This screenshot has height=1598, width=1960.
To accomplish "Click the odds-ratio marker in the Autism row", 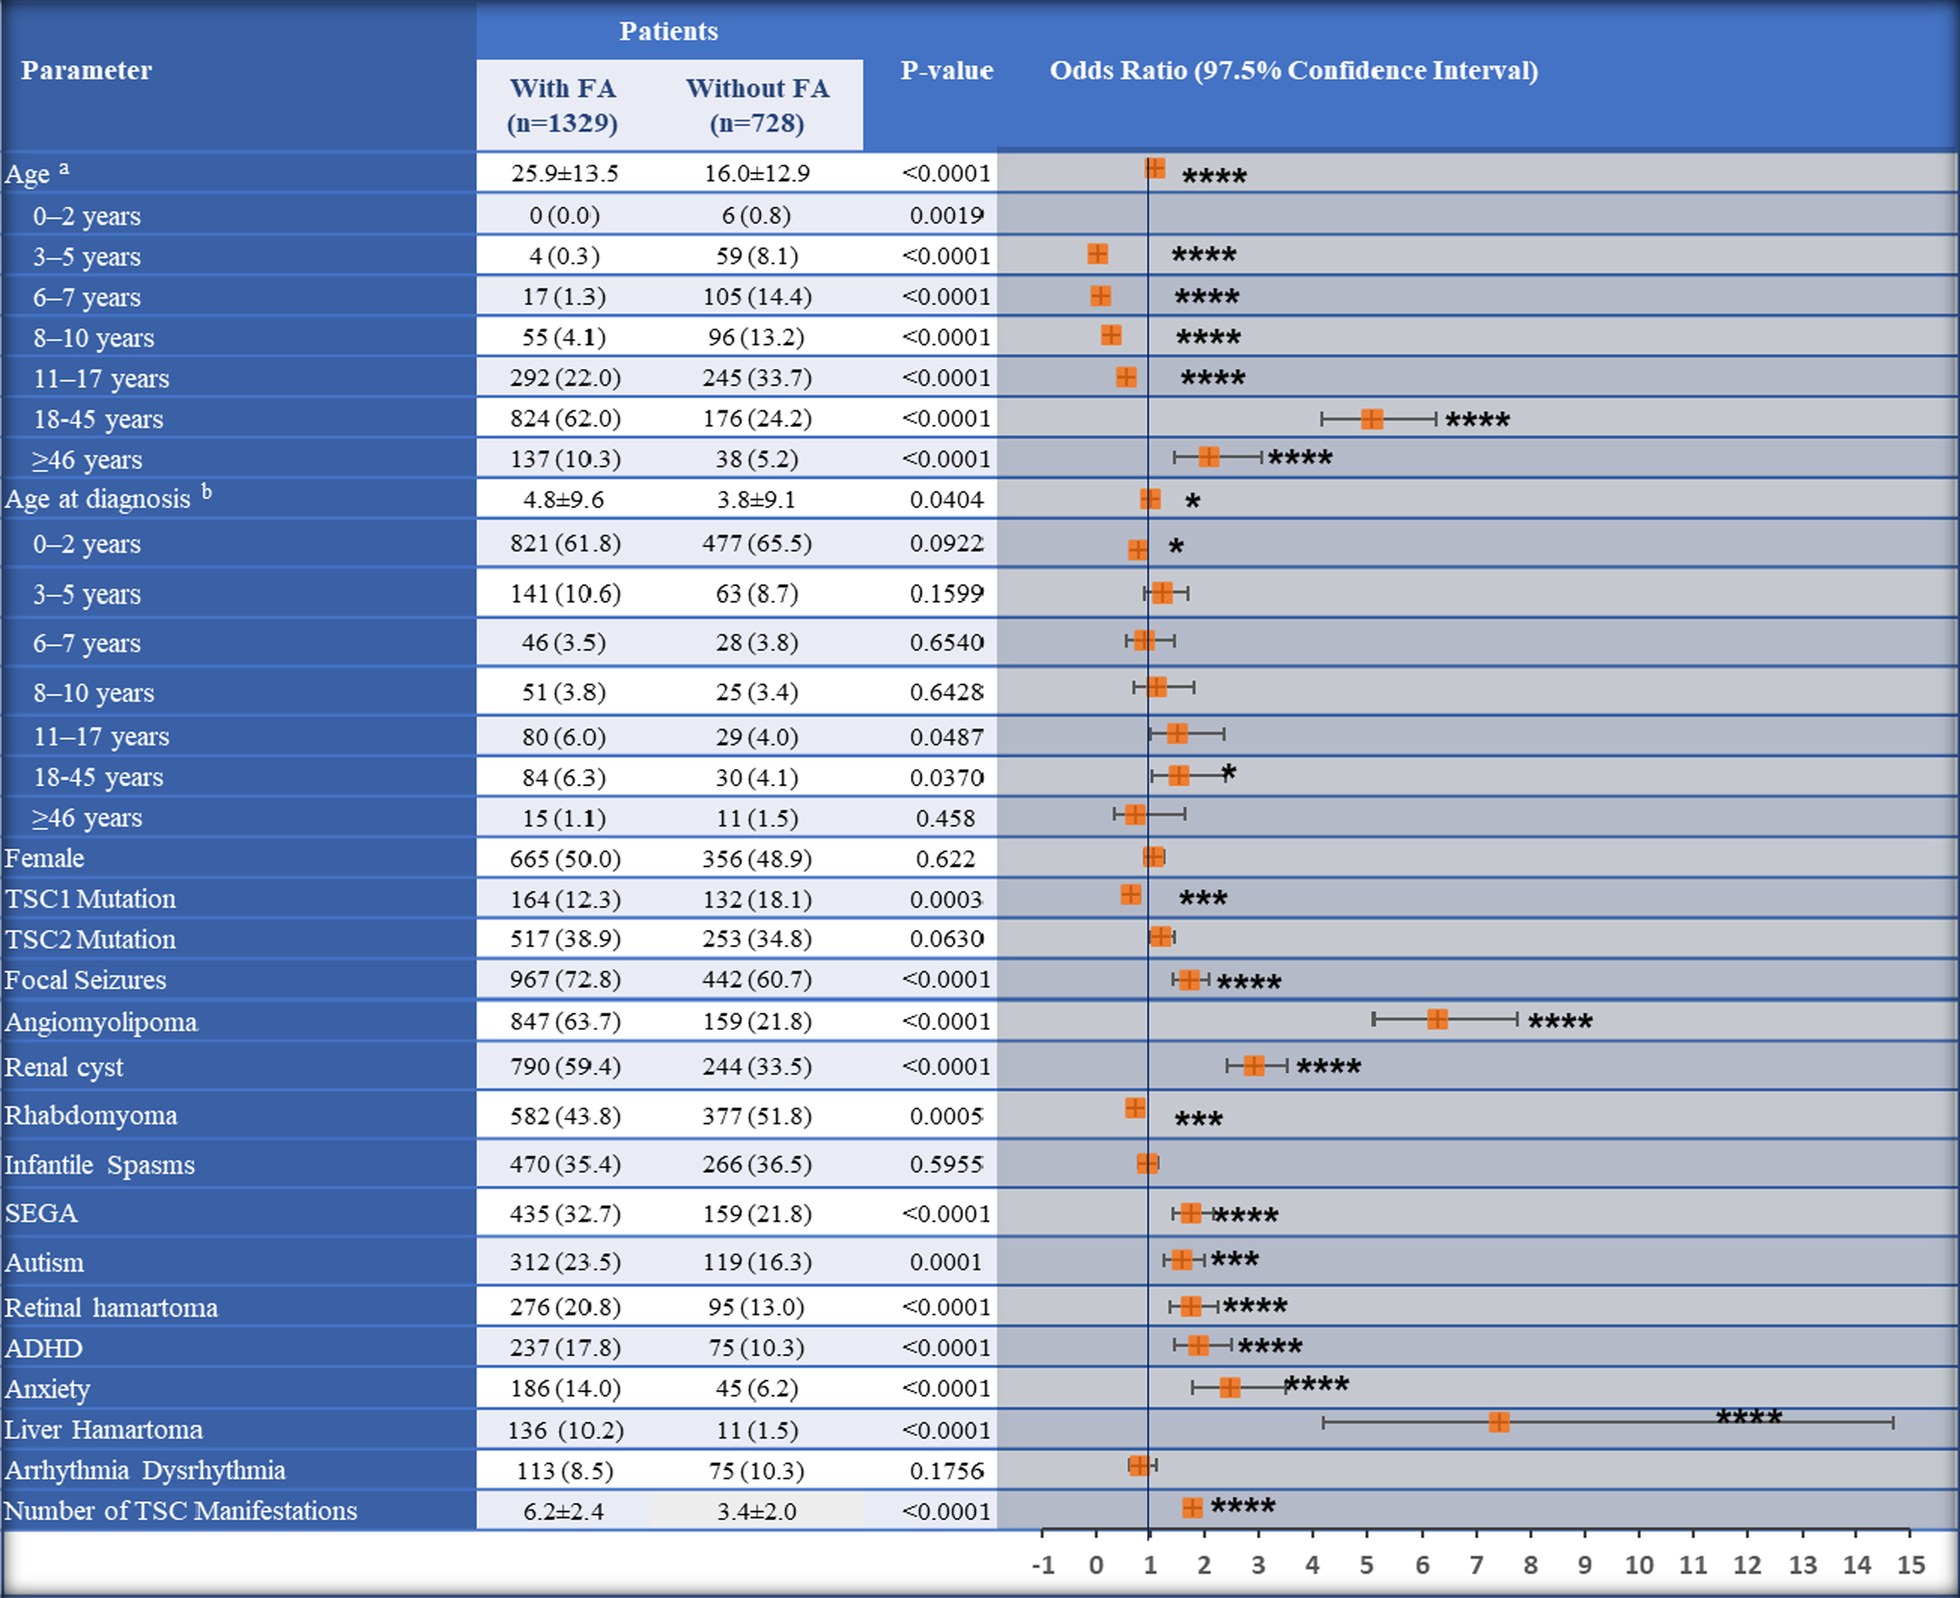I will [x=1182, y=1260].
